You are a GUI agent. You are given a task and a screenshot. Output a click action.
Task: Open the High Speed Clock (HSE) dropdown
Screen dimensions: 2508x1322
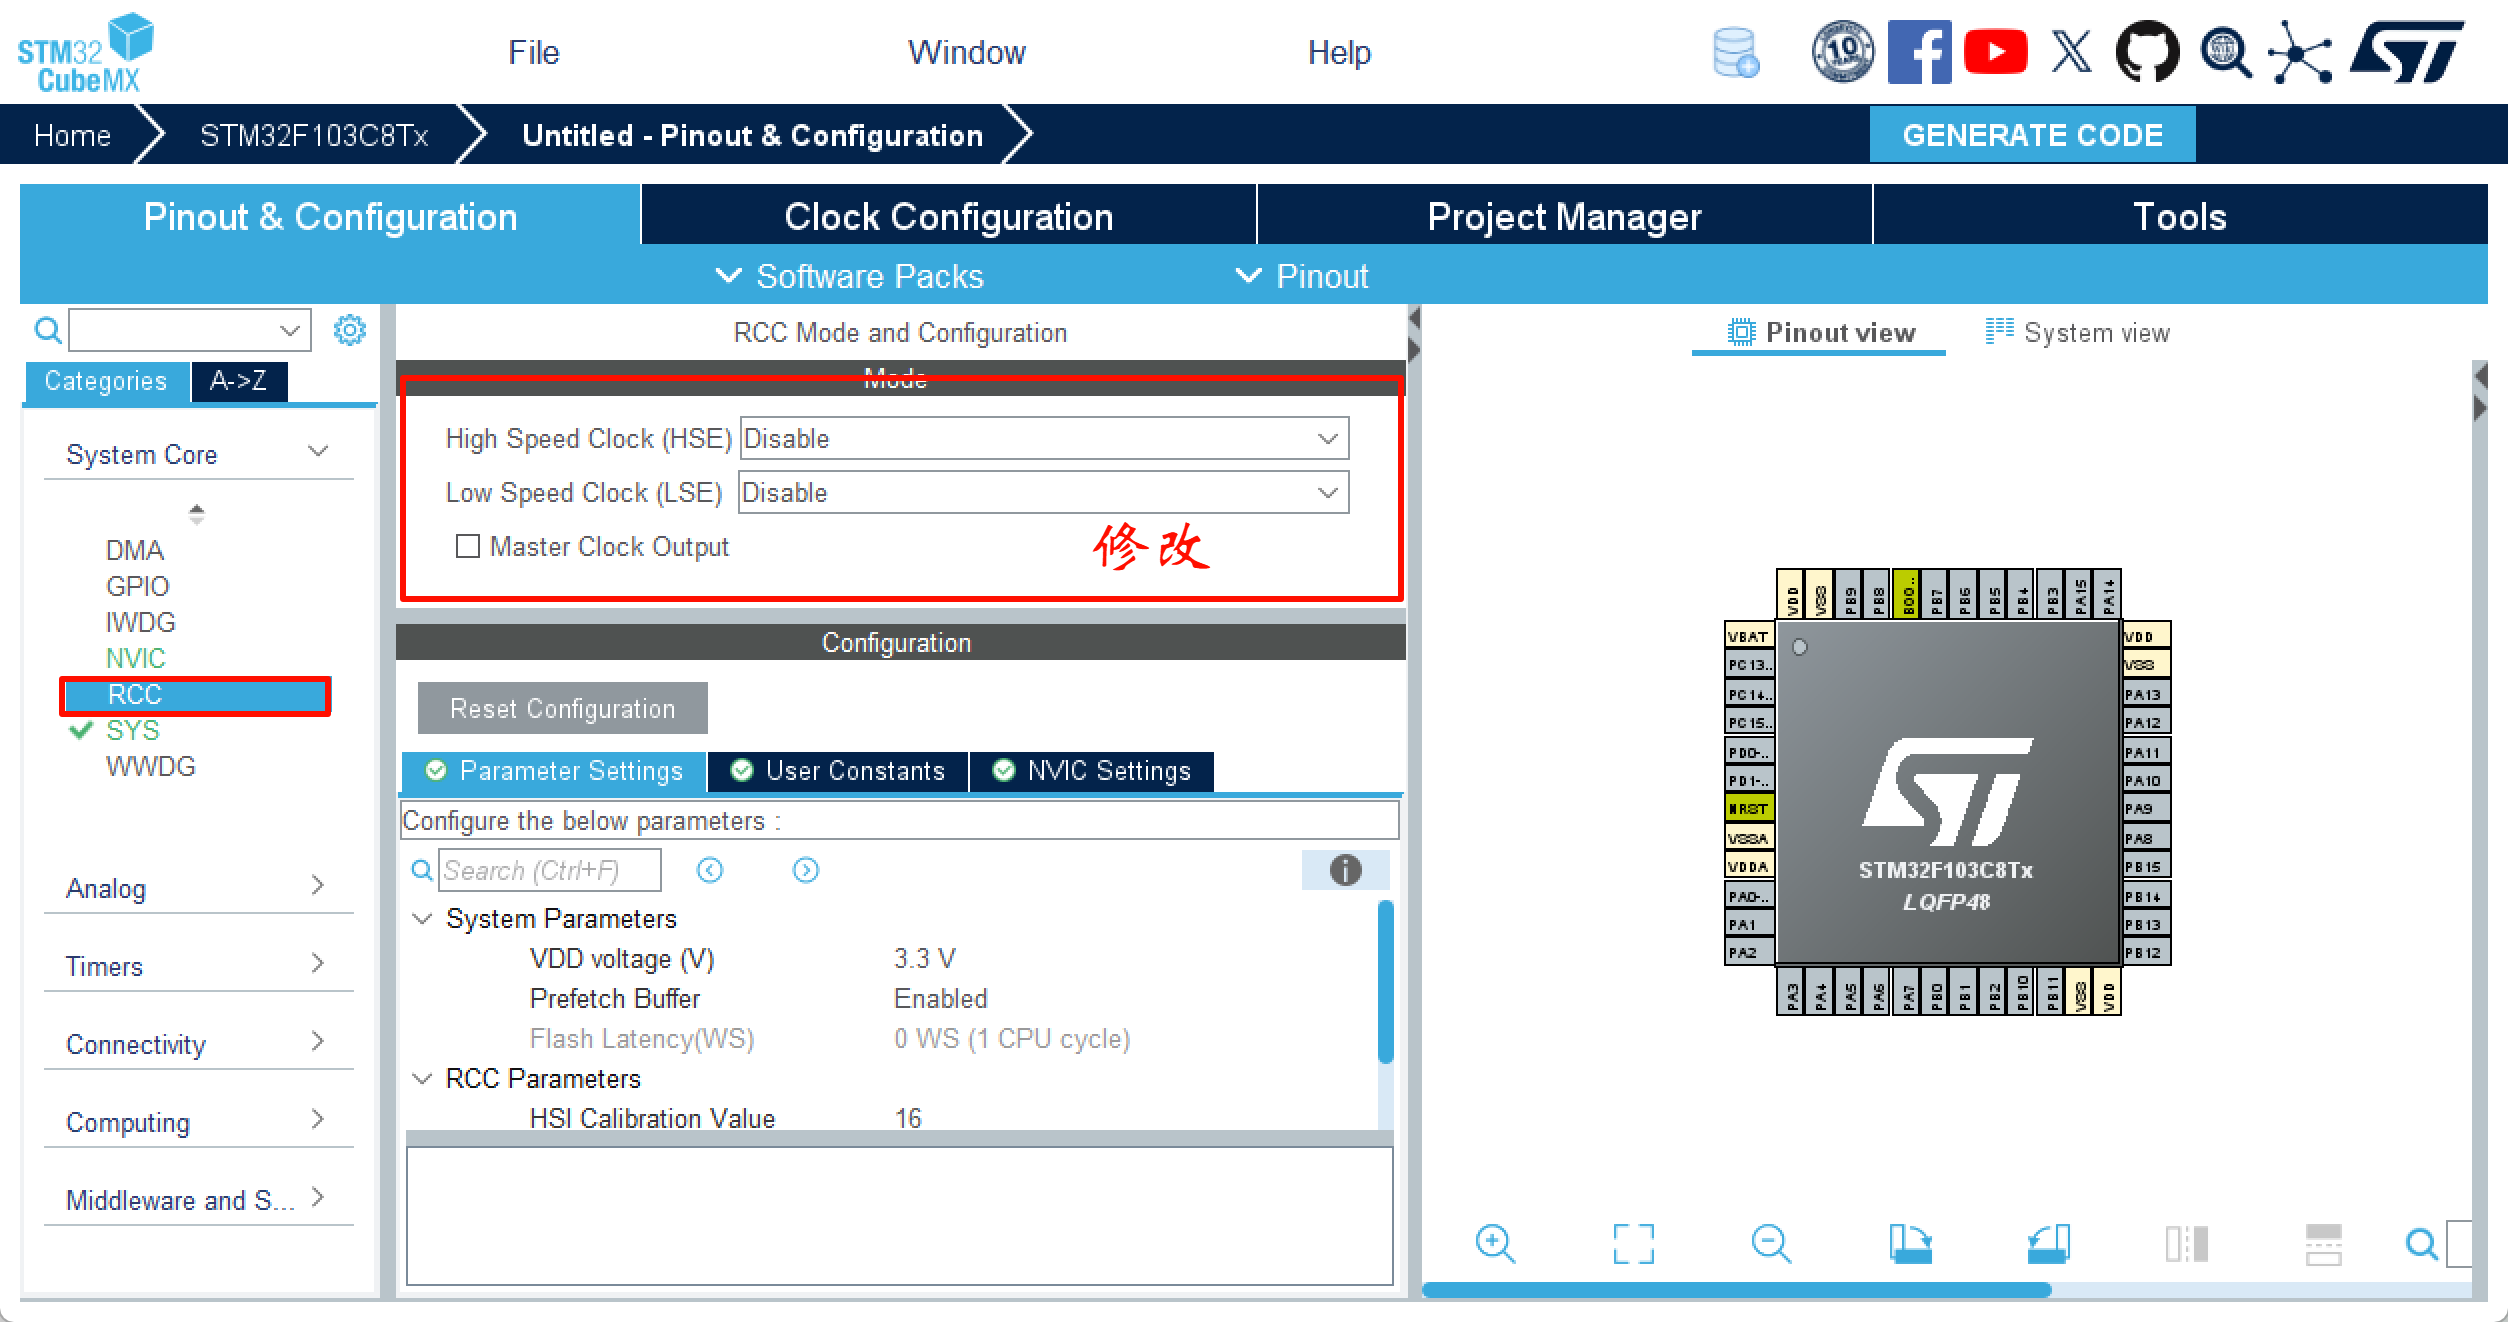click(1044, 439)
